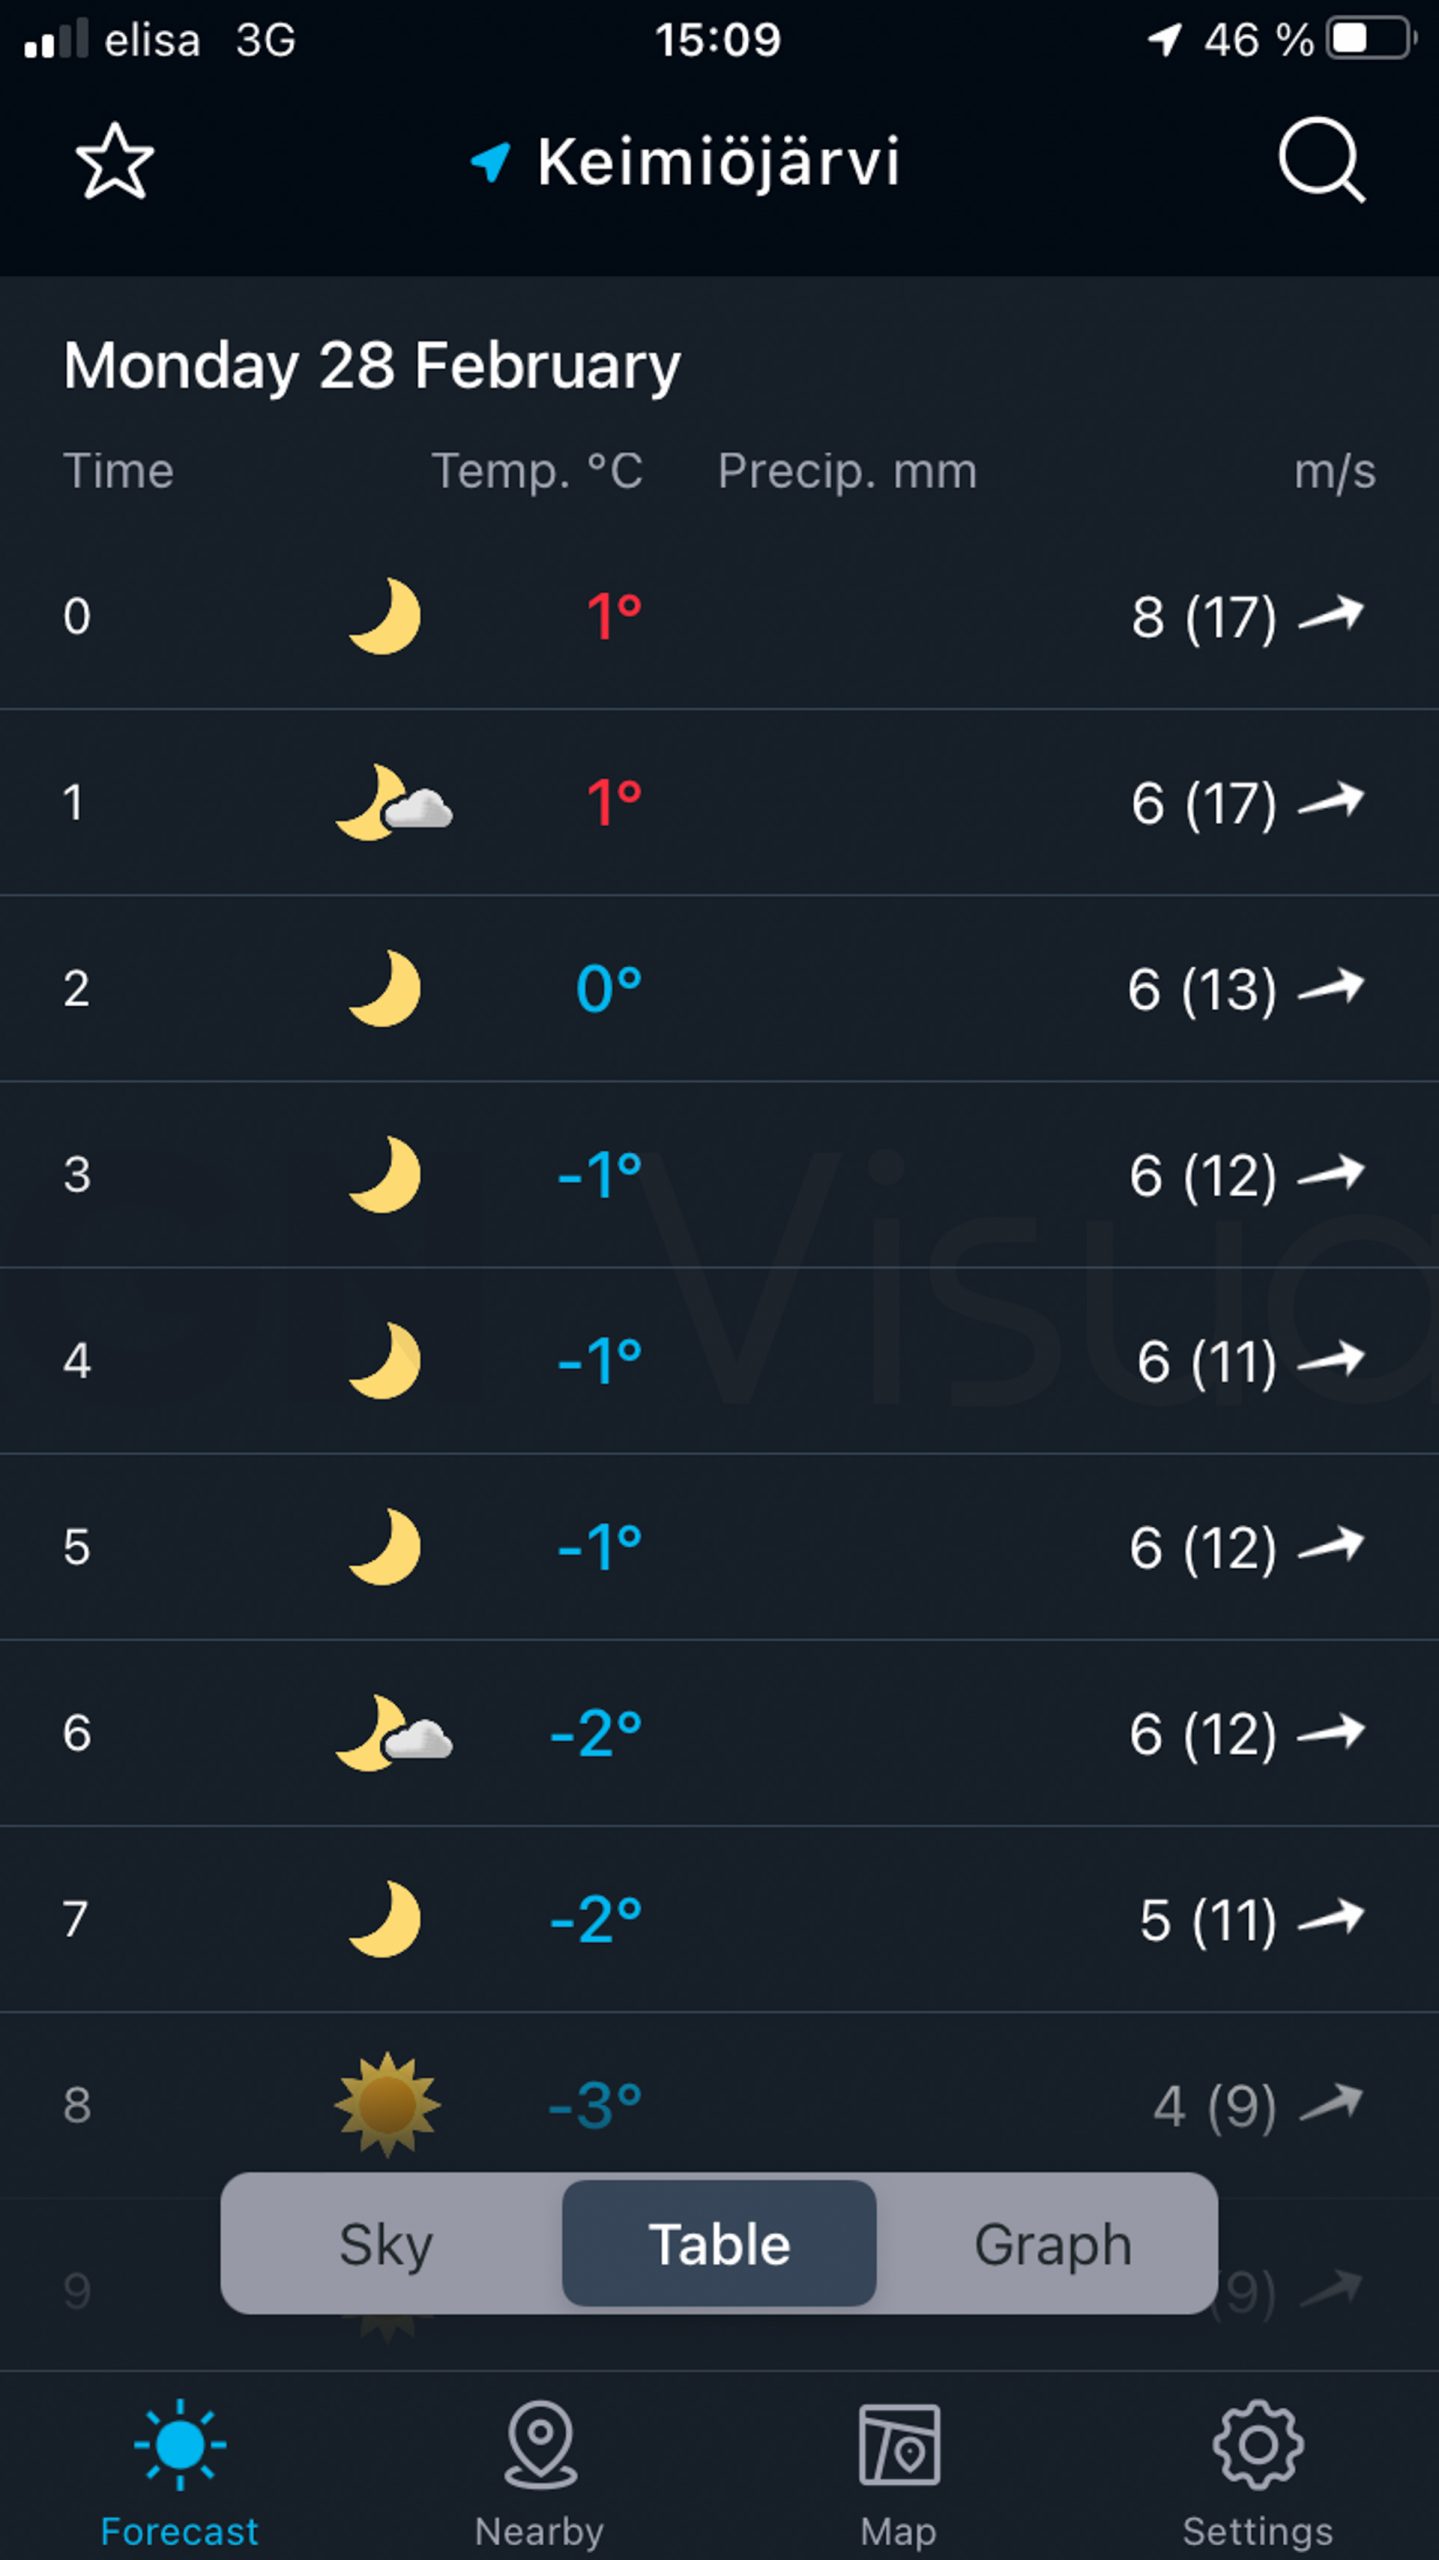This screenshot has height=2560, width=1439.
Task: Tap the 6 (11) wind reading at hour 4
Action: (1206, 1361)
